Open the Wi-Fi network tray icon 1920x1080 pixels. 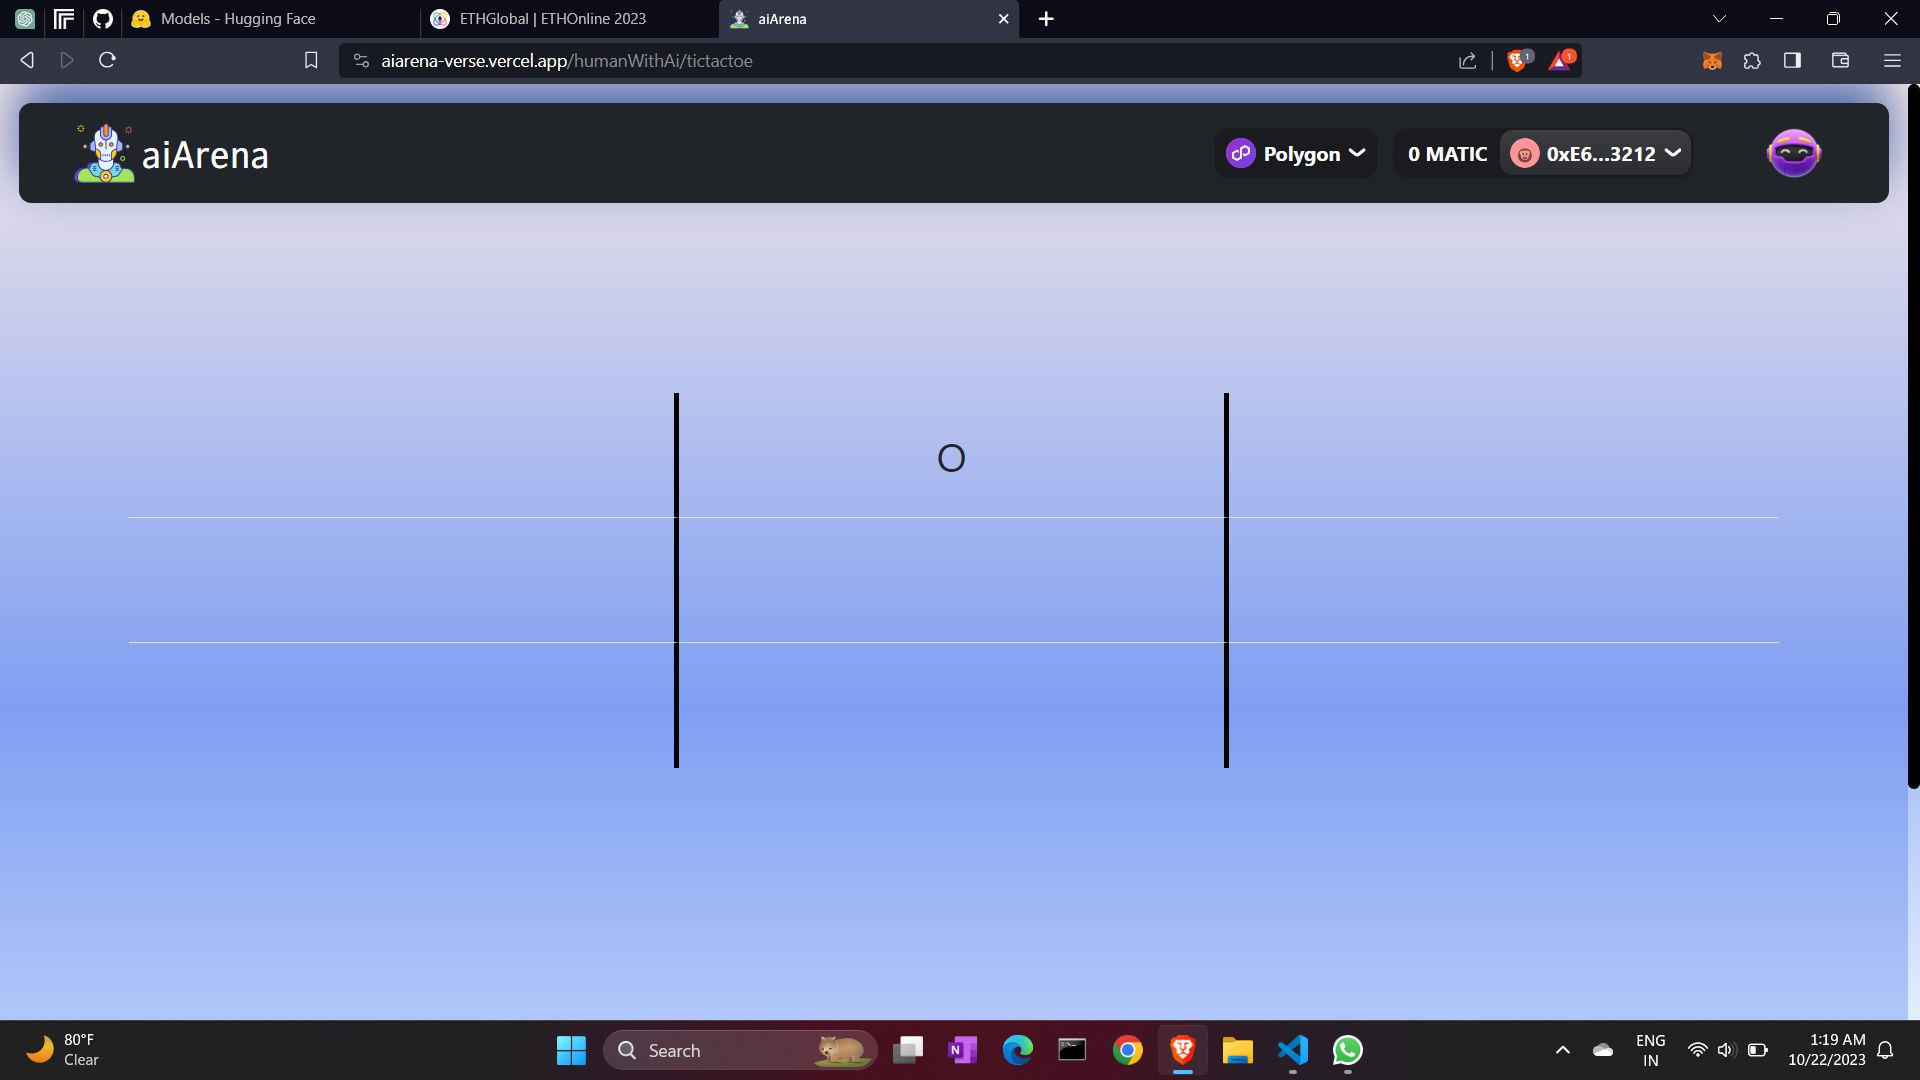coord(1697,1050)
